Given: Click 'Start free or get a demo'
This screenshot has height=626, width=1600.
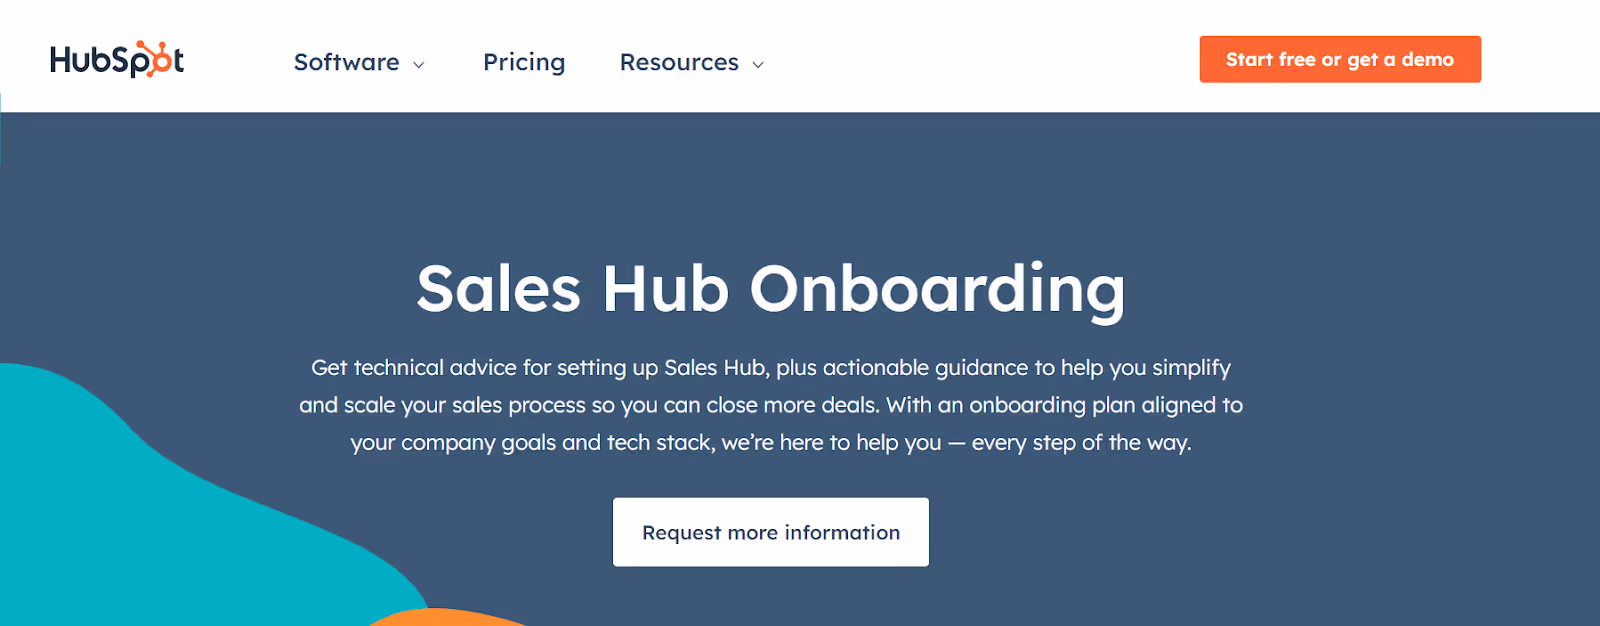Looking at the screenshot, I should 1340,59.
